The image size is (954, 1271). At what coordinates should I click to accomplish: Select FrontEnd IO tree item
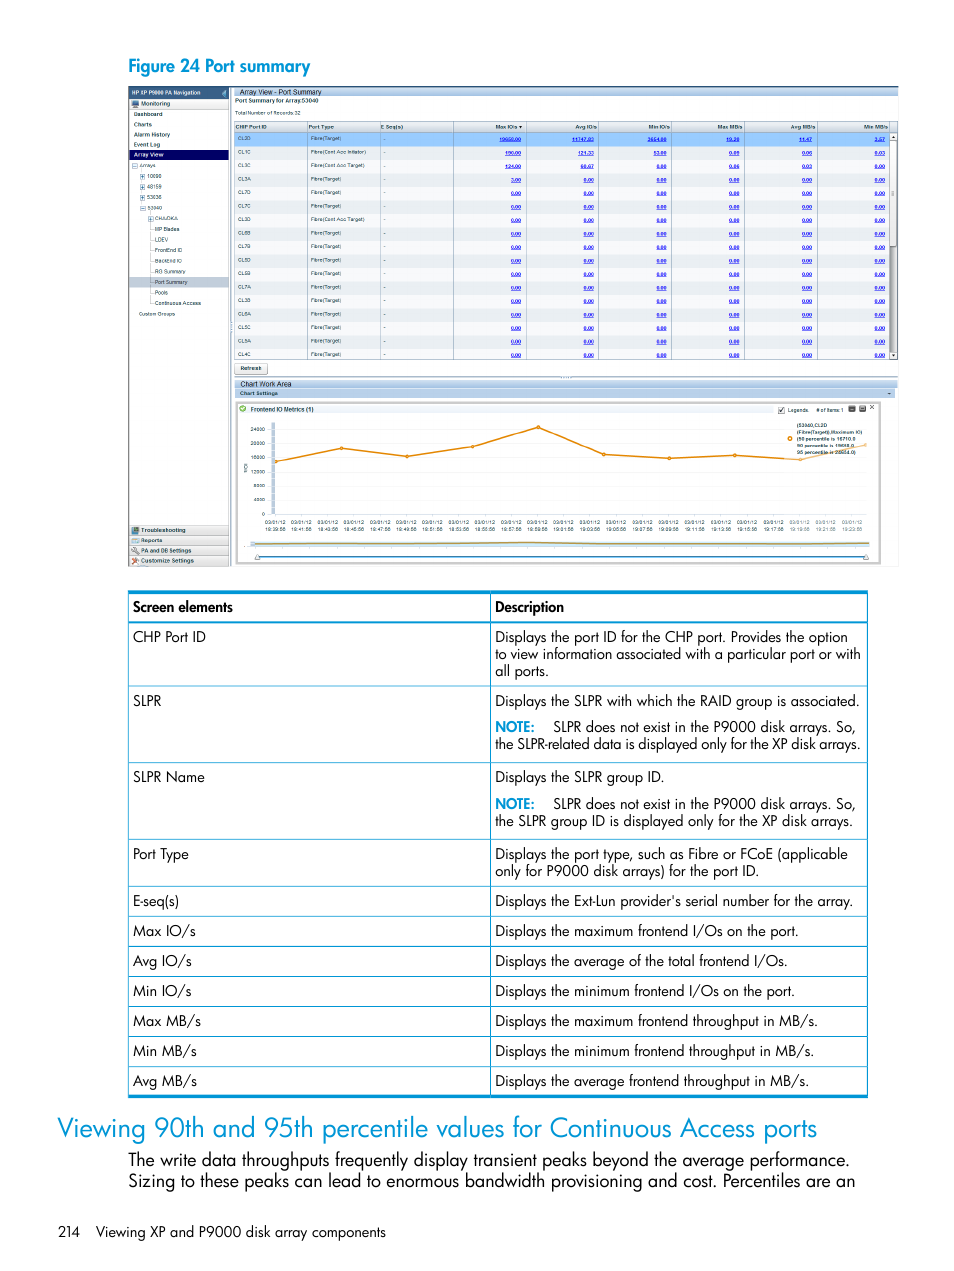click(x=169, y=250)
